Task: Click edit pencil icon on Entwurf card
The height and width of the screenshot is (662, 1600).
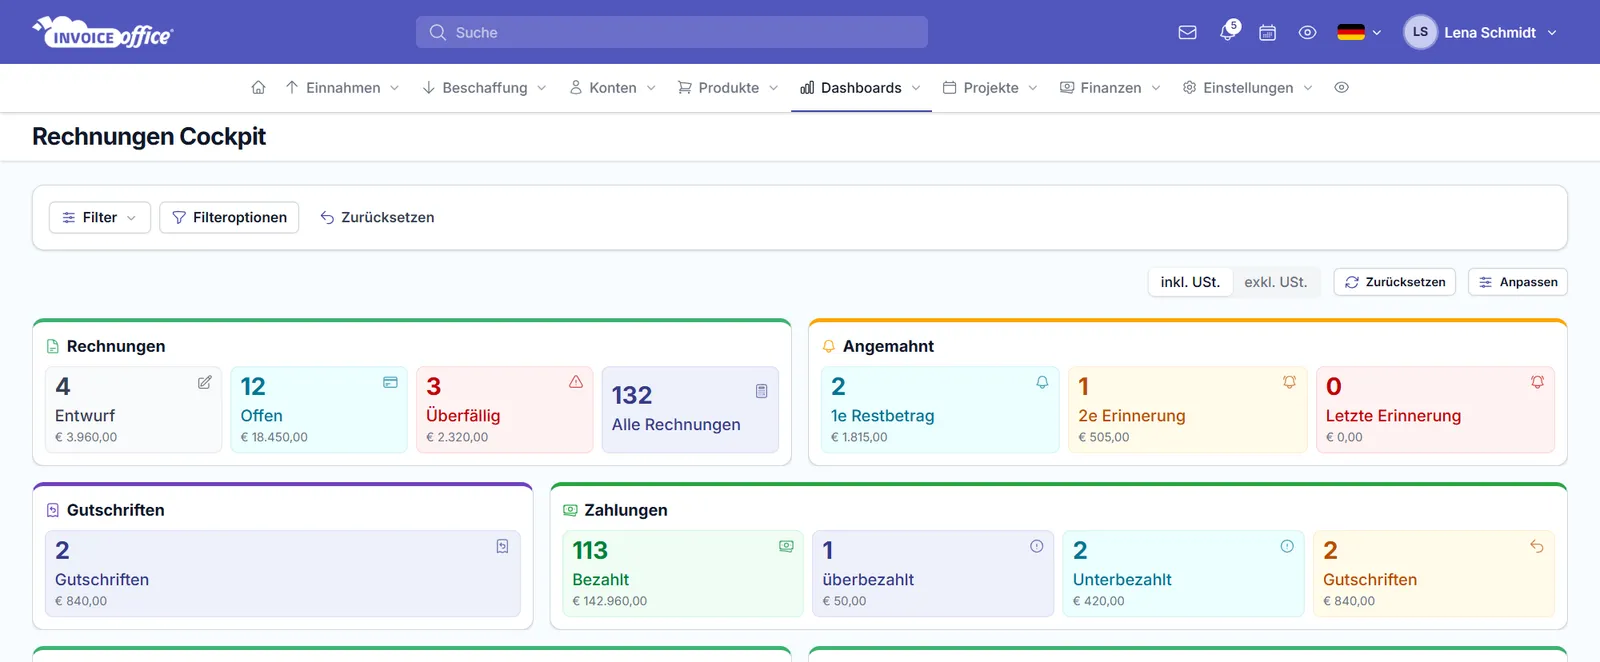Action: point(204,382)
